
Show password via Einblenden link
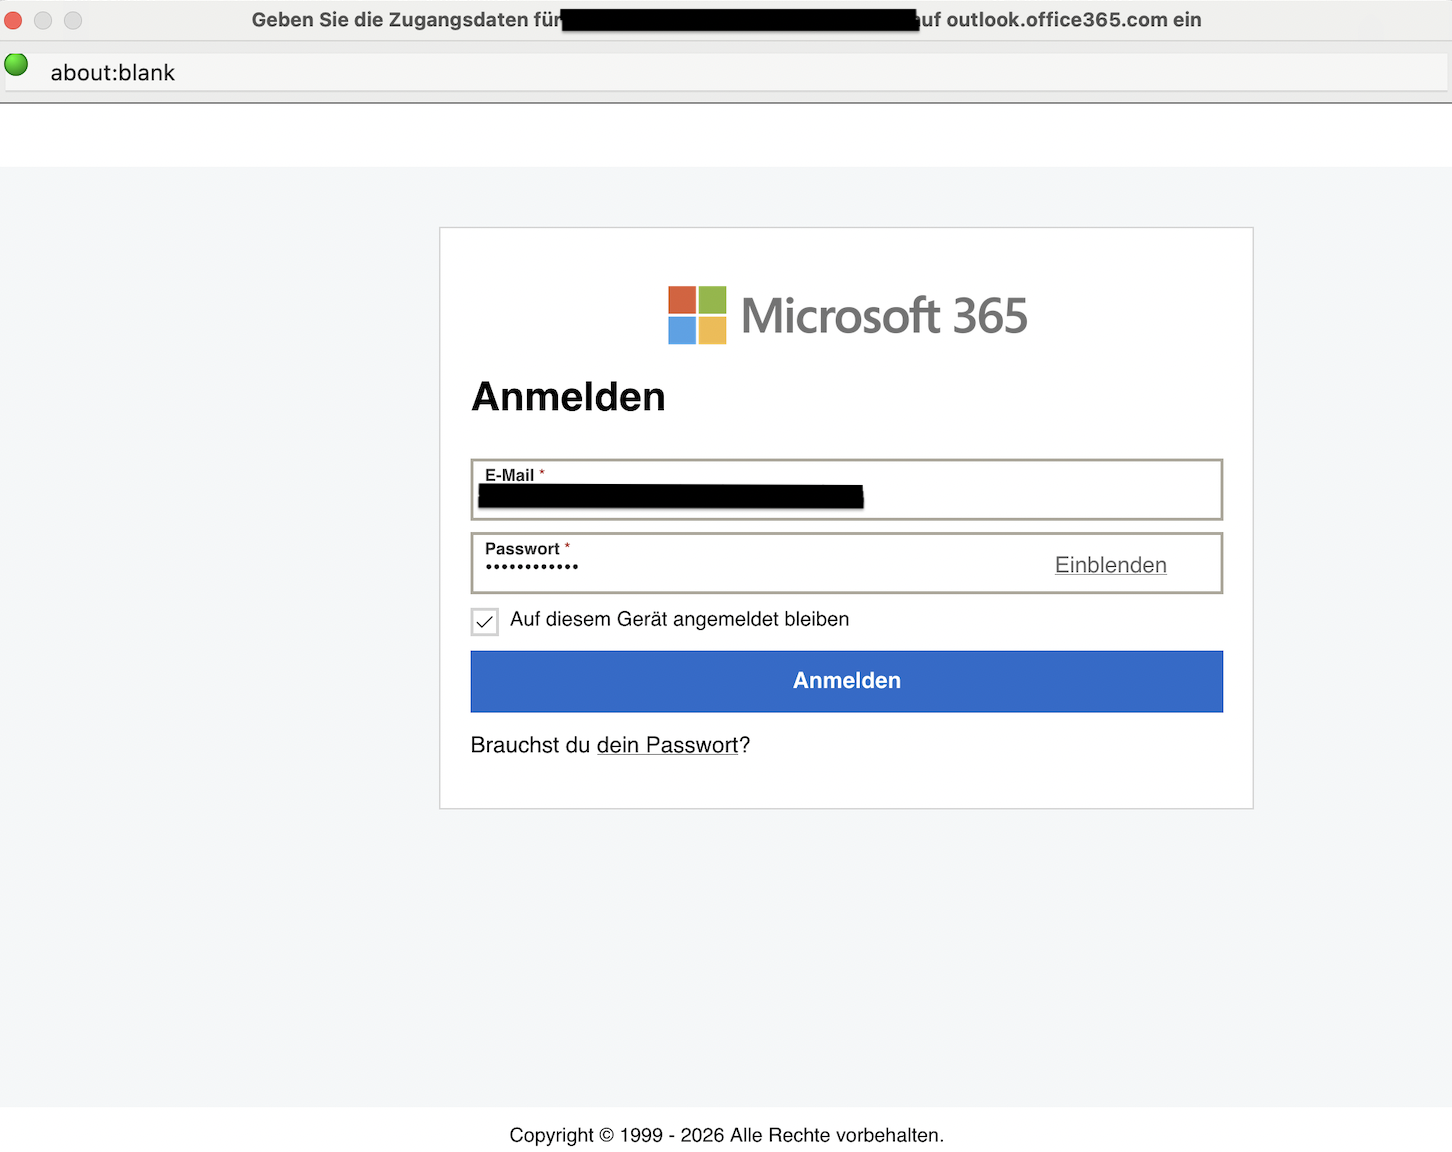click(x=1111, y=565)
